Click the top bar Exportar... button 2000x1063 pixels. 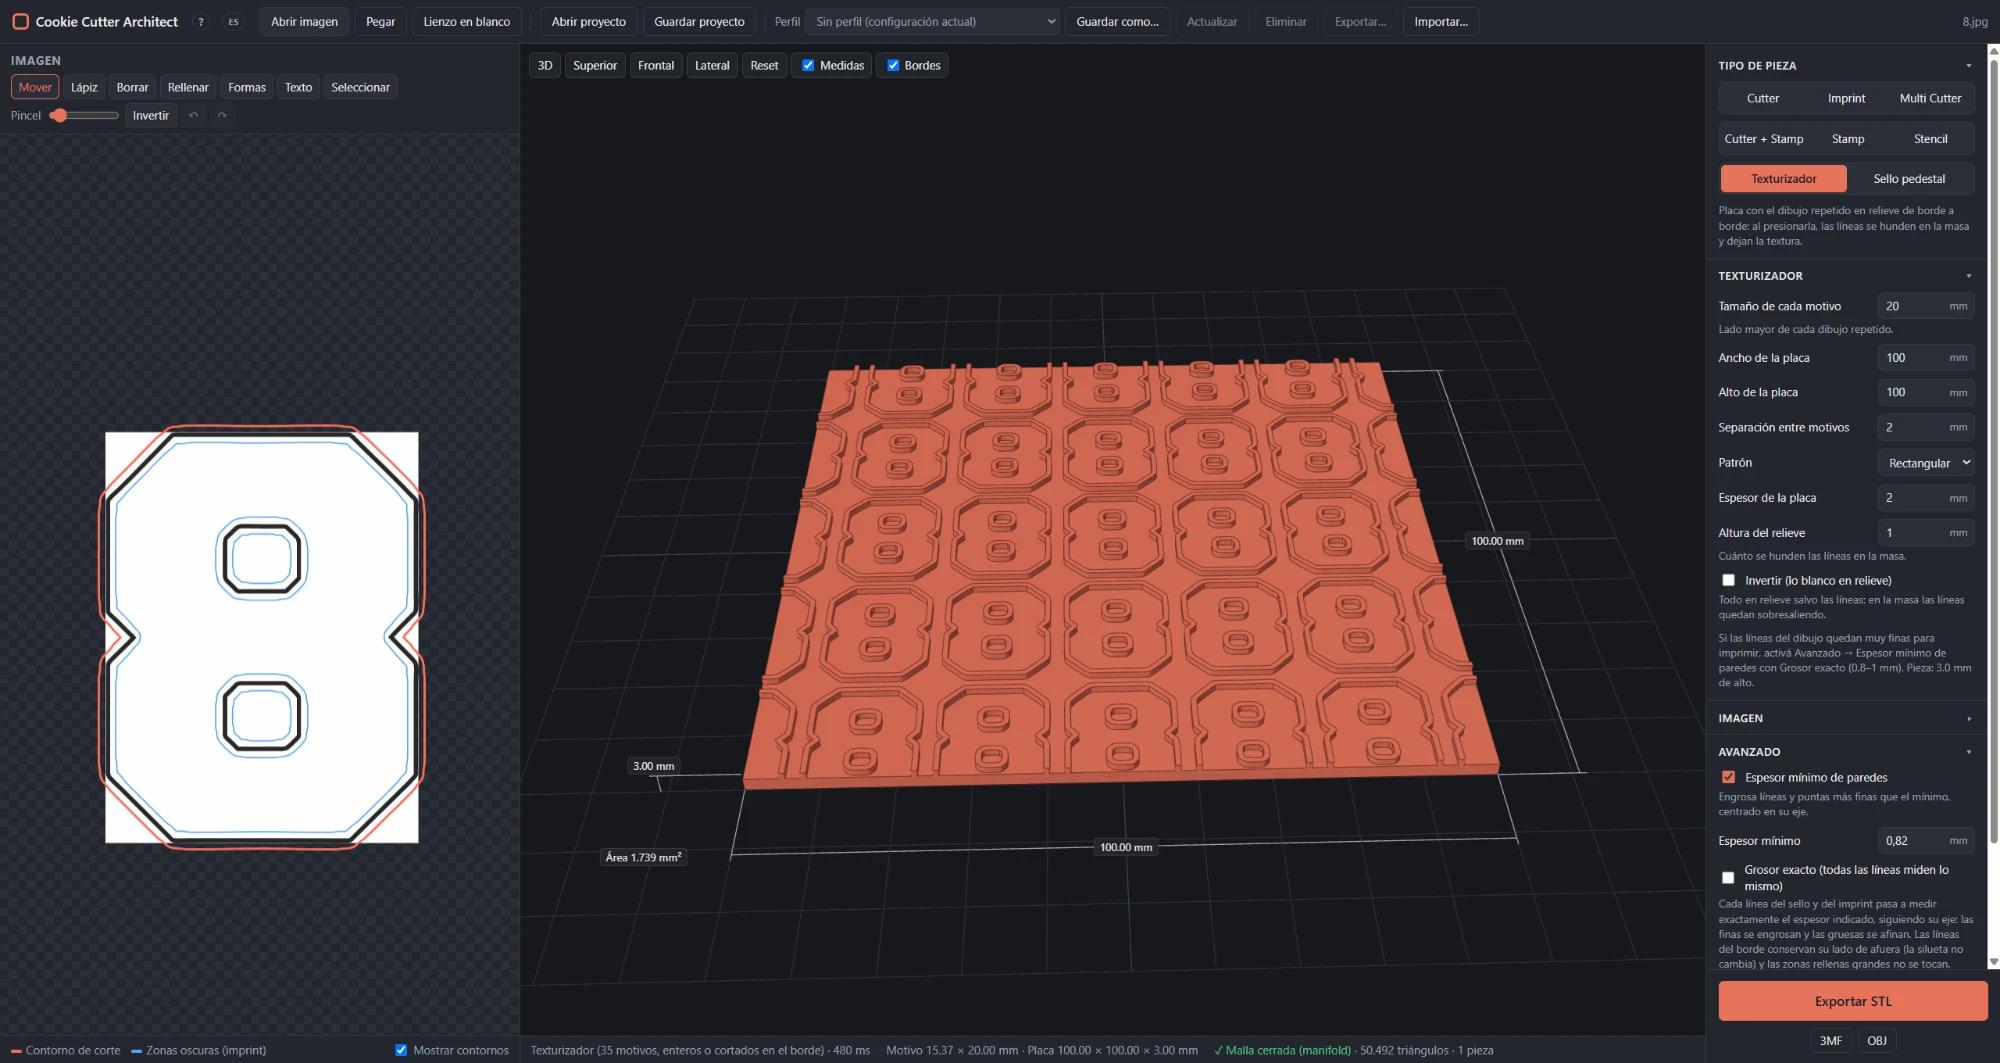coord(1360,22)
